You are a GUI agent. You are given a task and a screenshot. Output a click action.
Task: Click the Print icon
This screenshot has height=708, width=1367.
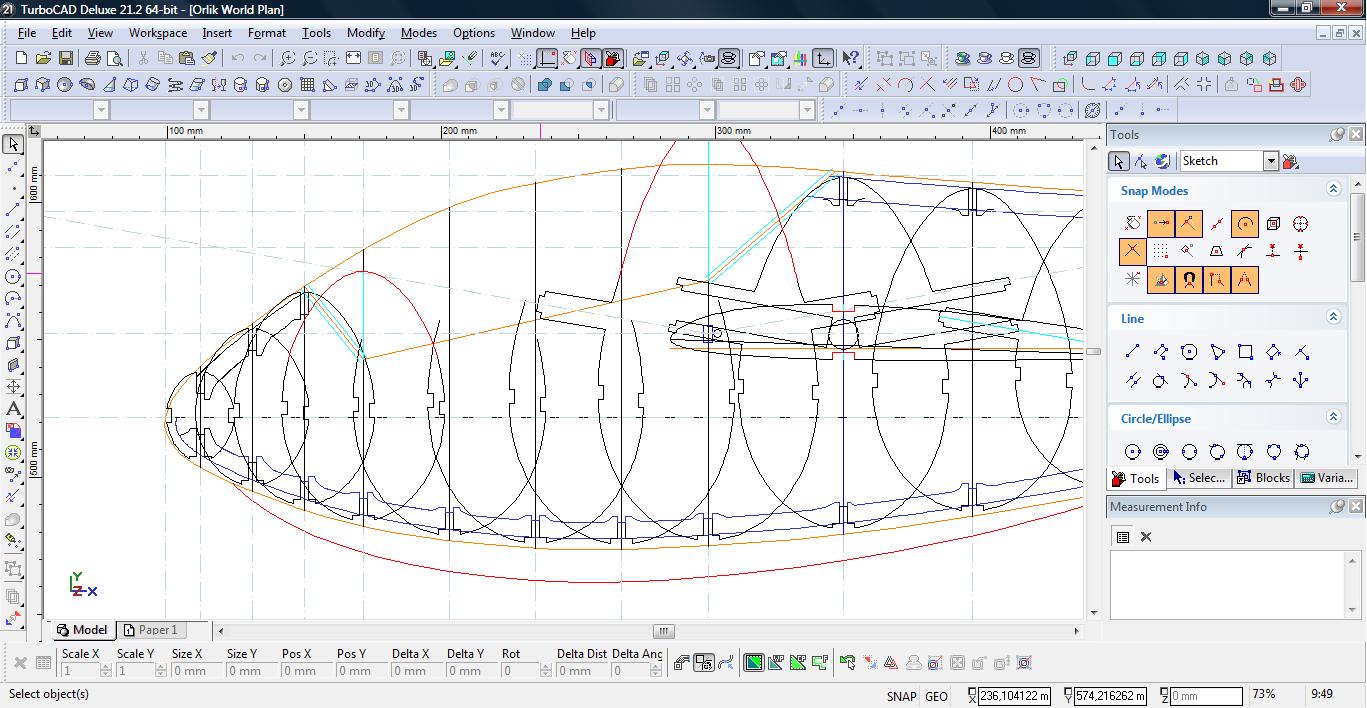tap(93, 59)
